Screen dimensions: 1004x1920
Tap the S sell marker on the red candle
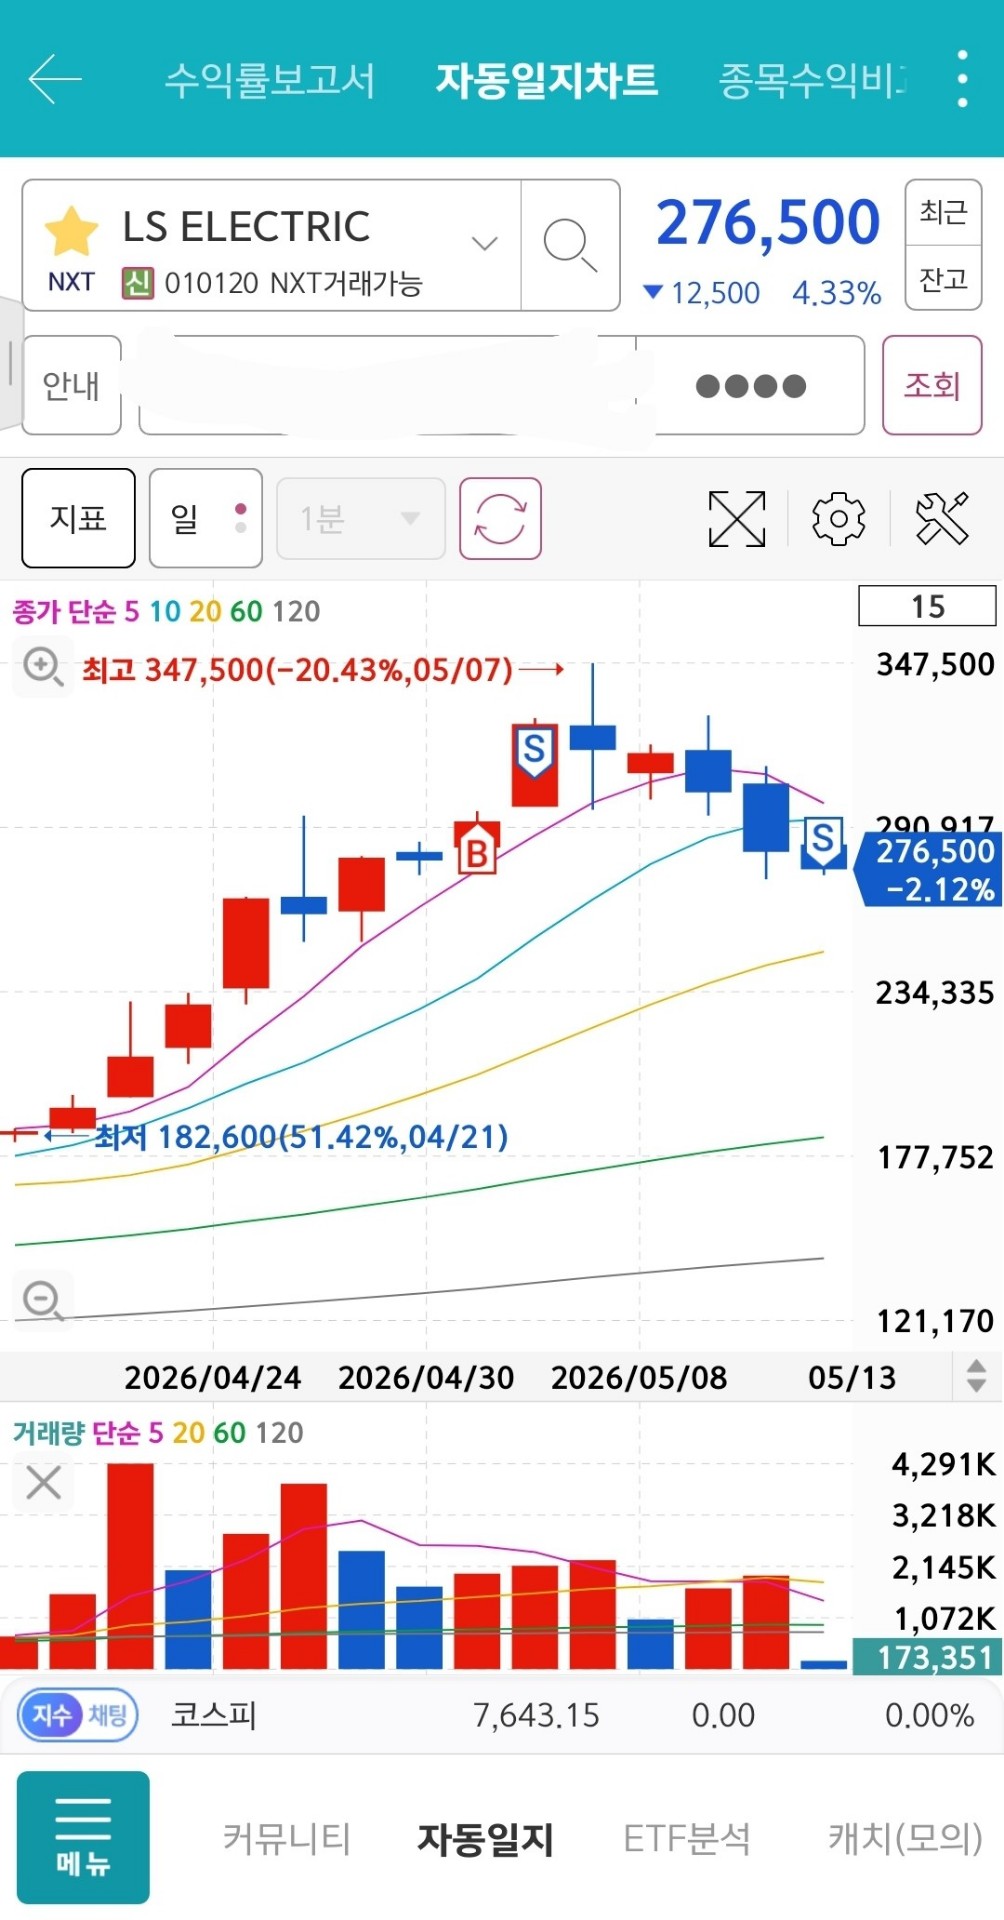click(x=534, y=751)
